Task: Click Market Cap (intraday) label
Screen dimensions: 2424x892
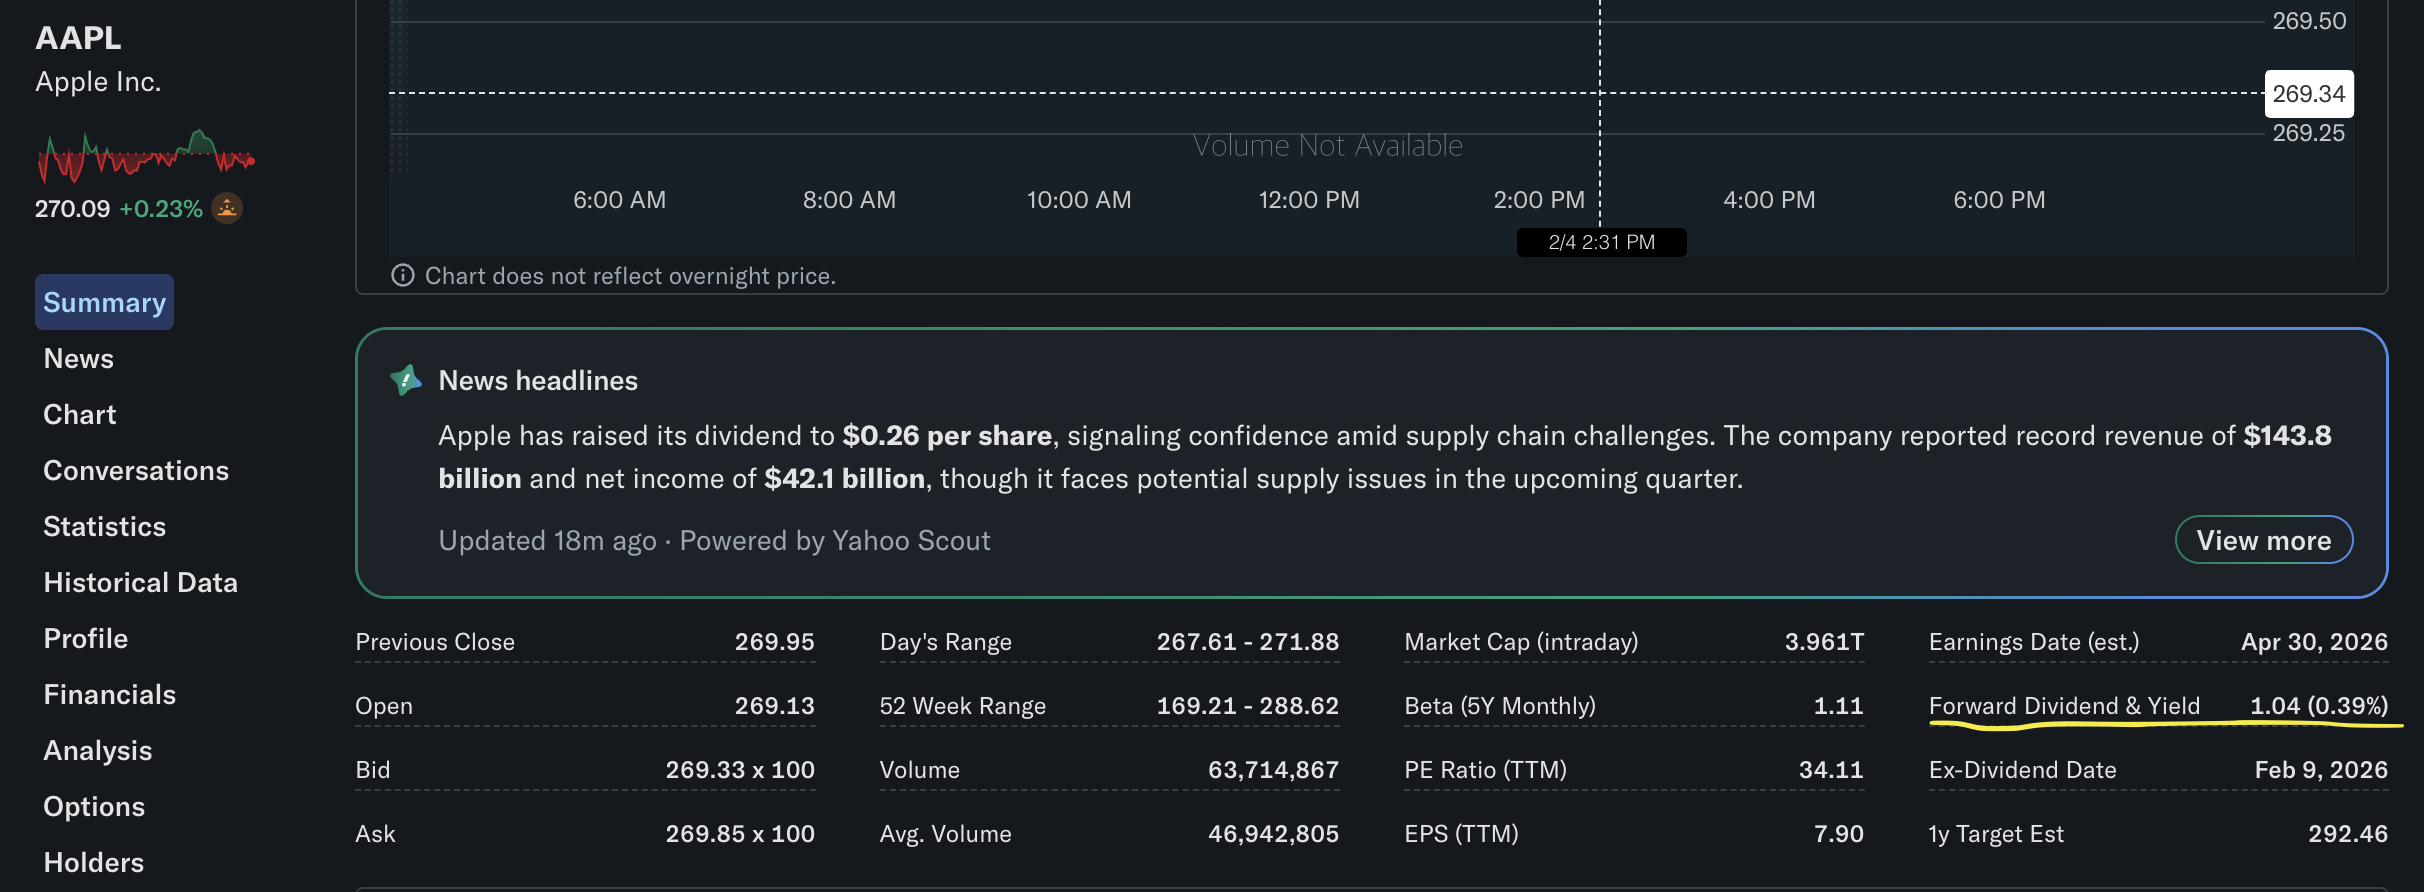Action: click(x=1521, y=642)
